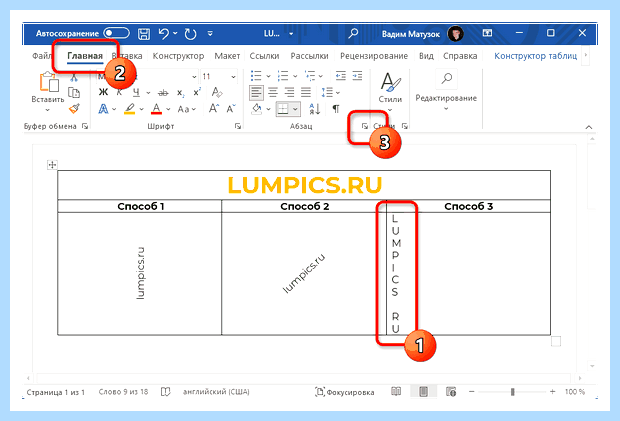Increase font size with larger A
This screenshot has width=620, height=421.
[x=214, y=108]
